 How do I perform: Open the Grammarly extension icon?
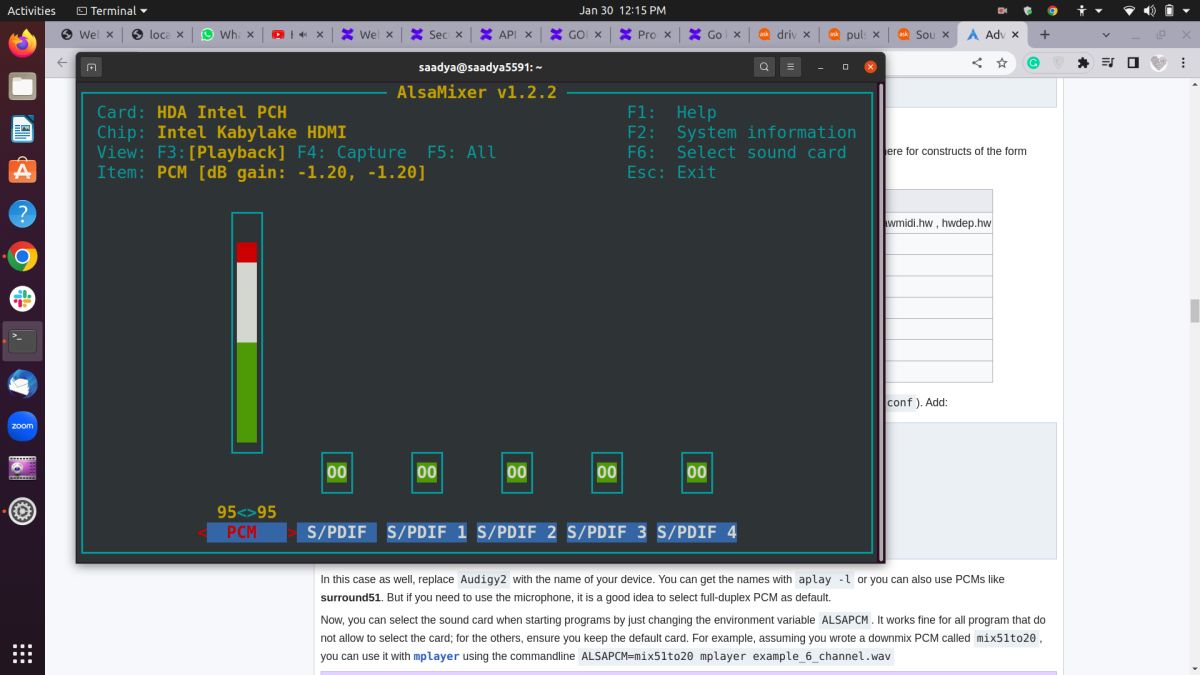click(x=1033, y=62)
